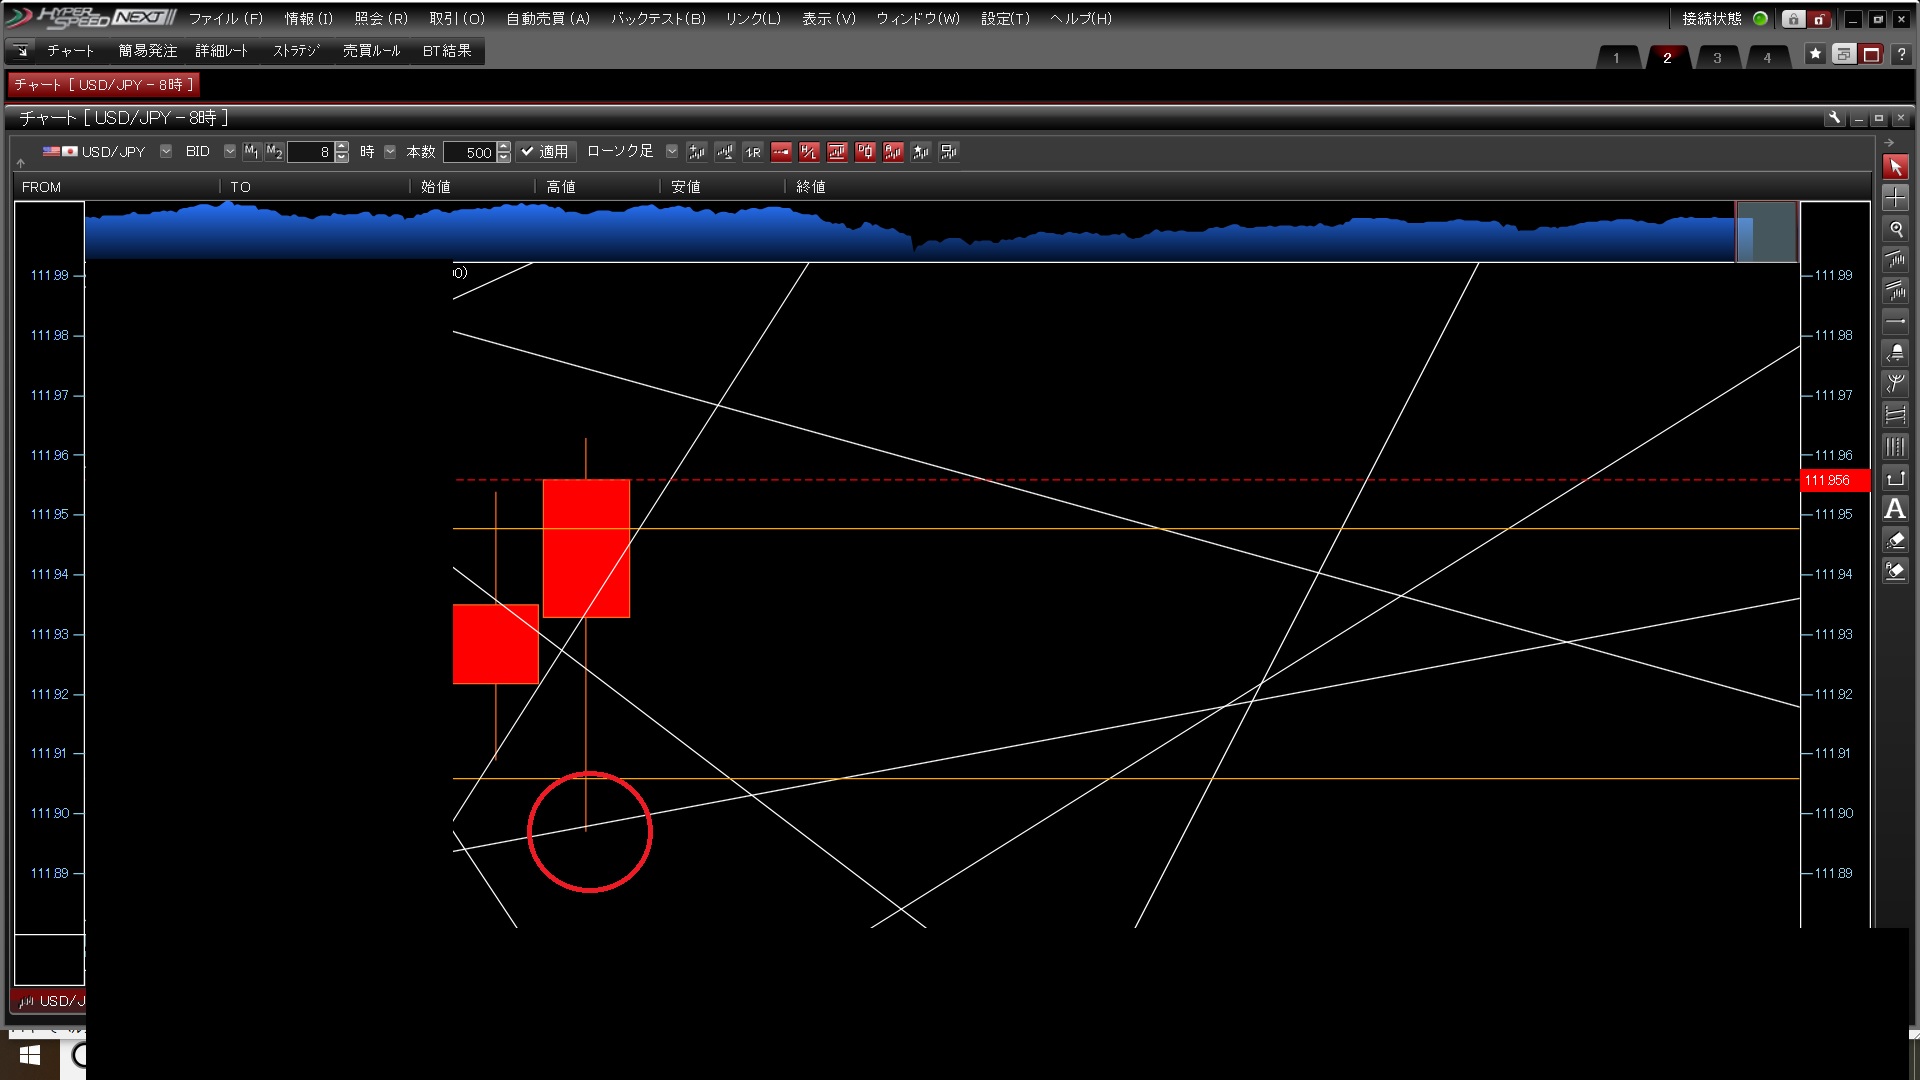Toggle the M1 chart mode button

click(251, 152)
